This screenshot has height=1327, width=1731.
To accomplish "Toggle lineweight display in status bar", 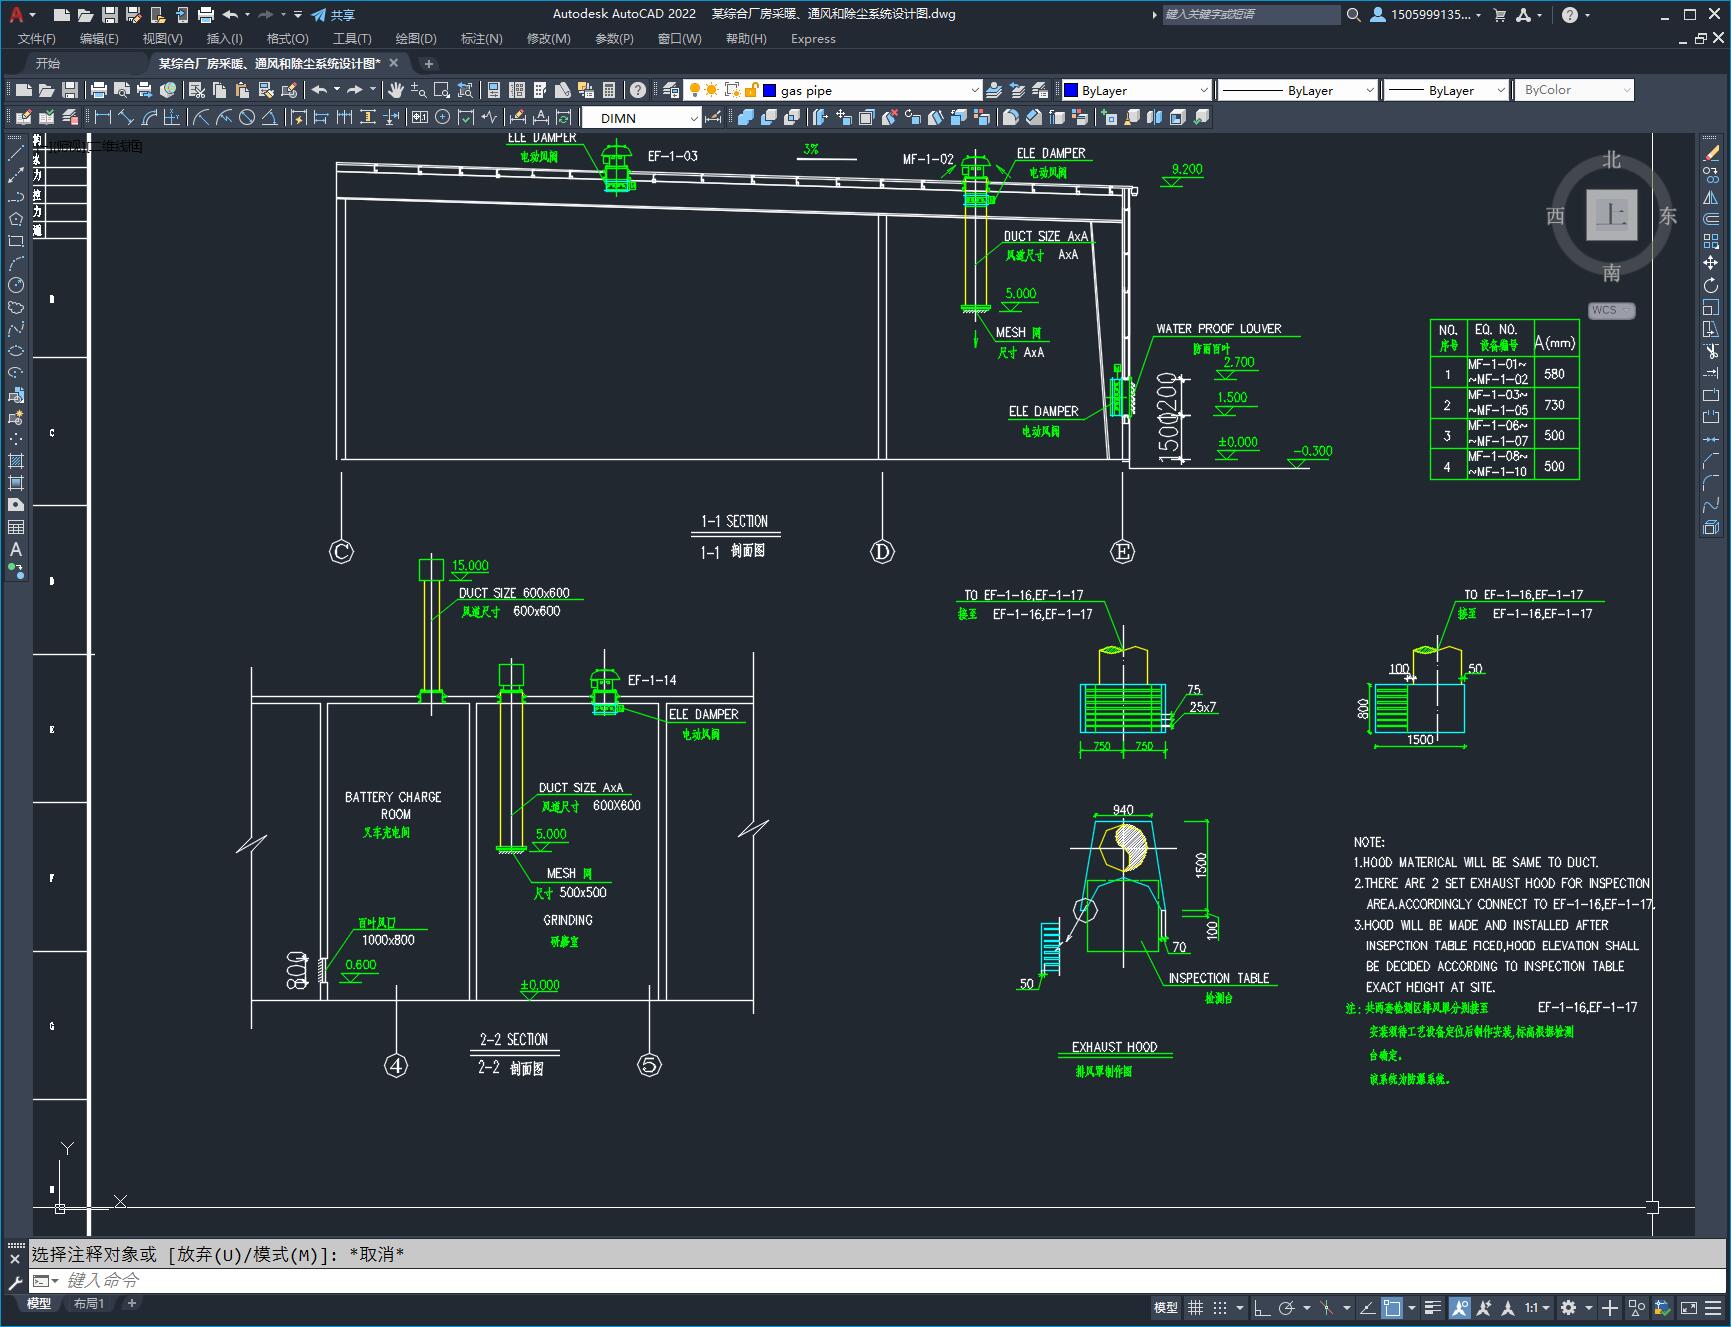I will (x=1433, y=1307).
